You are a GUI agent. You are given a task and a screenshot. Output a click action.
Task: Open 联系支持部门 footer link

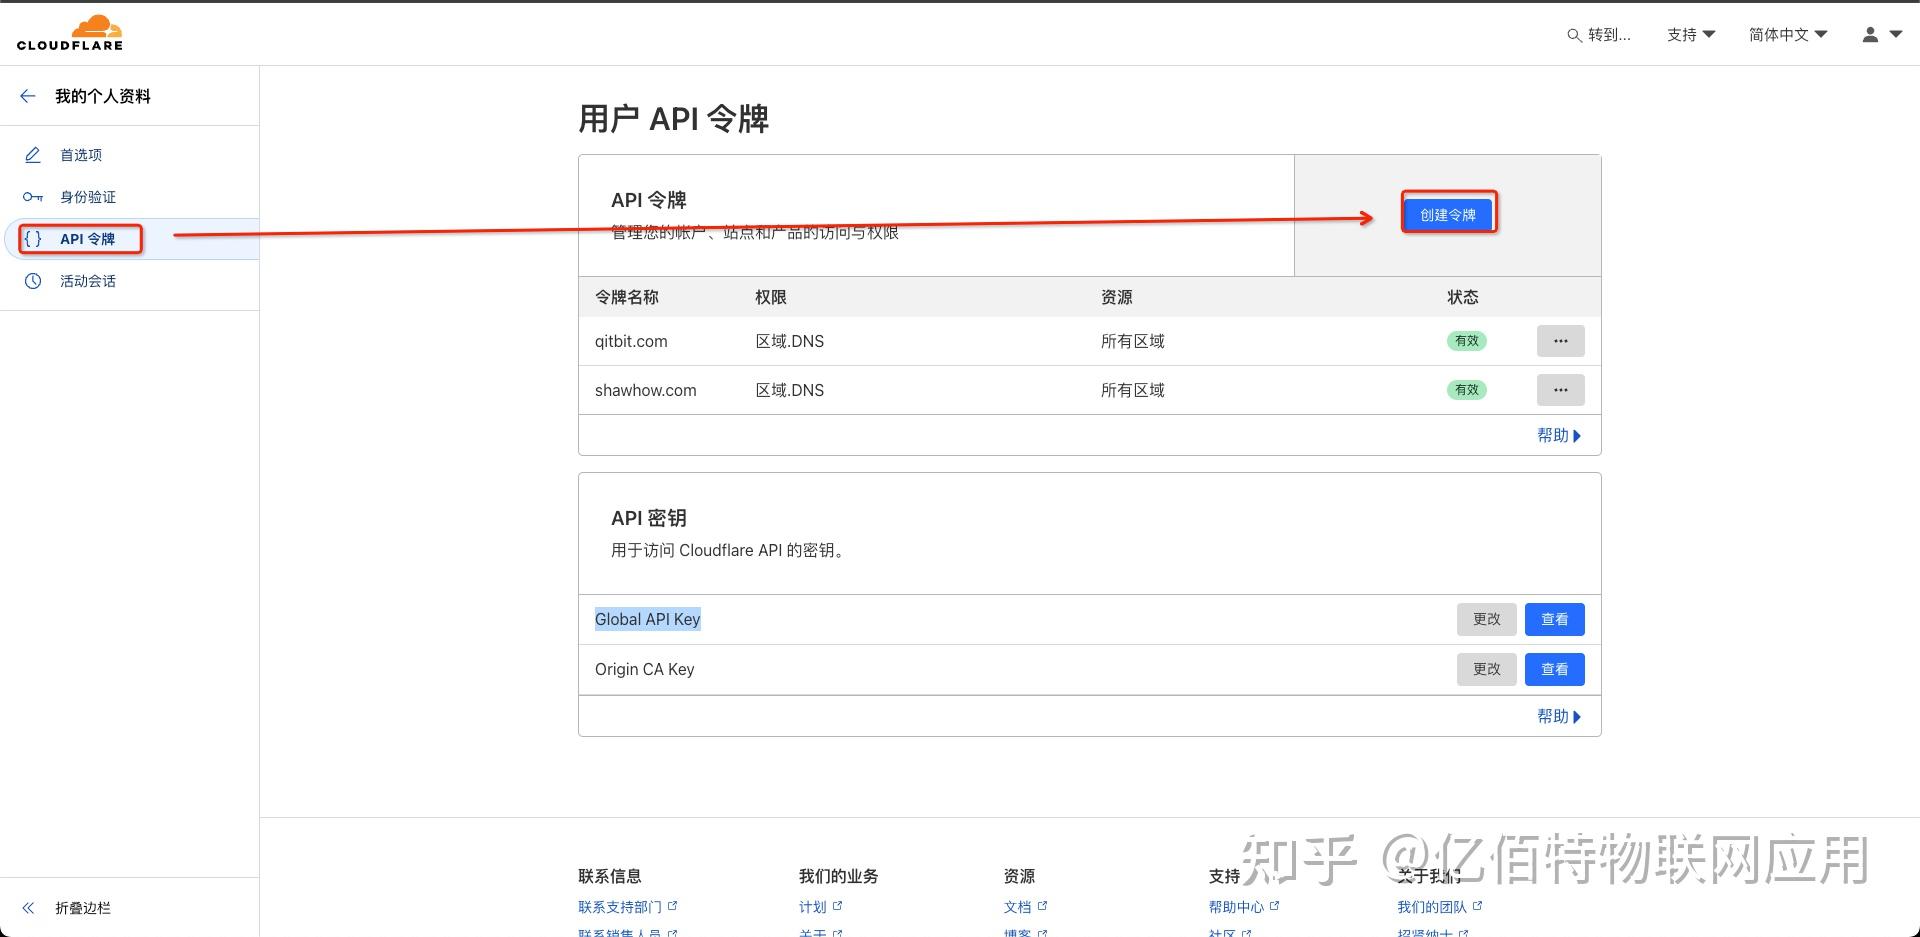click(620, 907)
